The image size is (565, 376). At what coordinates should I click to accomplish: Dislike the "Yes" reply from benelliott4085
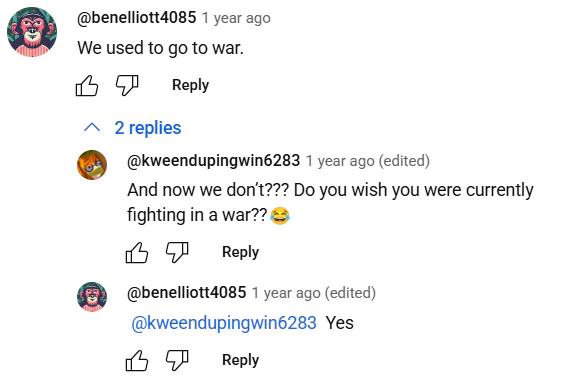[x=177, y=360]
